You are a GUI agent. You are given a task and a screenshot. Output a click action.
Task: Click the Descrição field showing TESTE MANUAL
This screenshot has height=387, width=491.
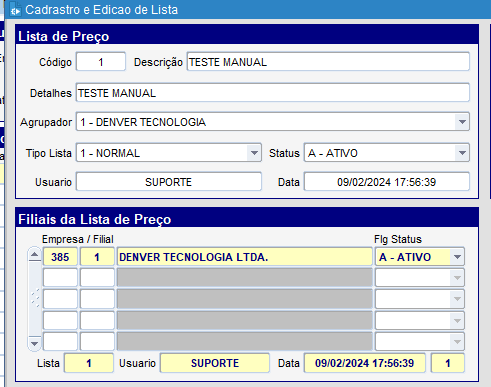point(328,62)
